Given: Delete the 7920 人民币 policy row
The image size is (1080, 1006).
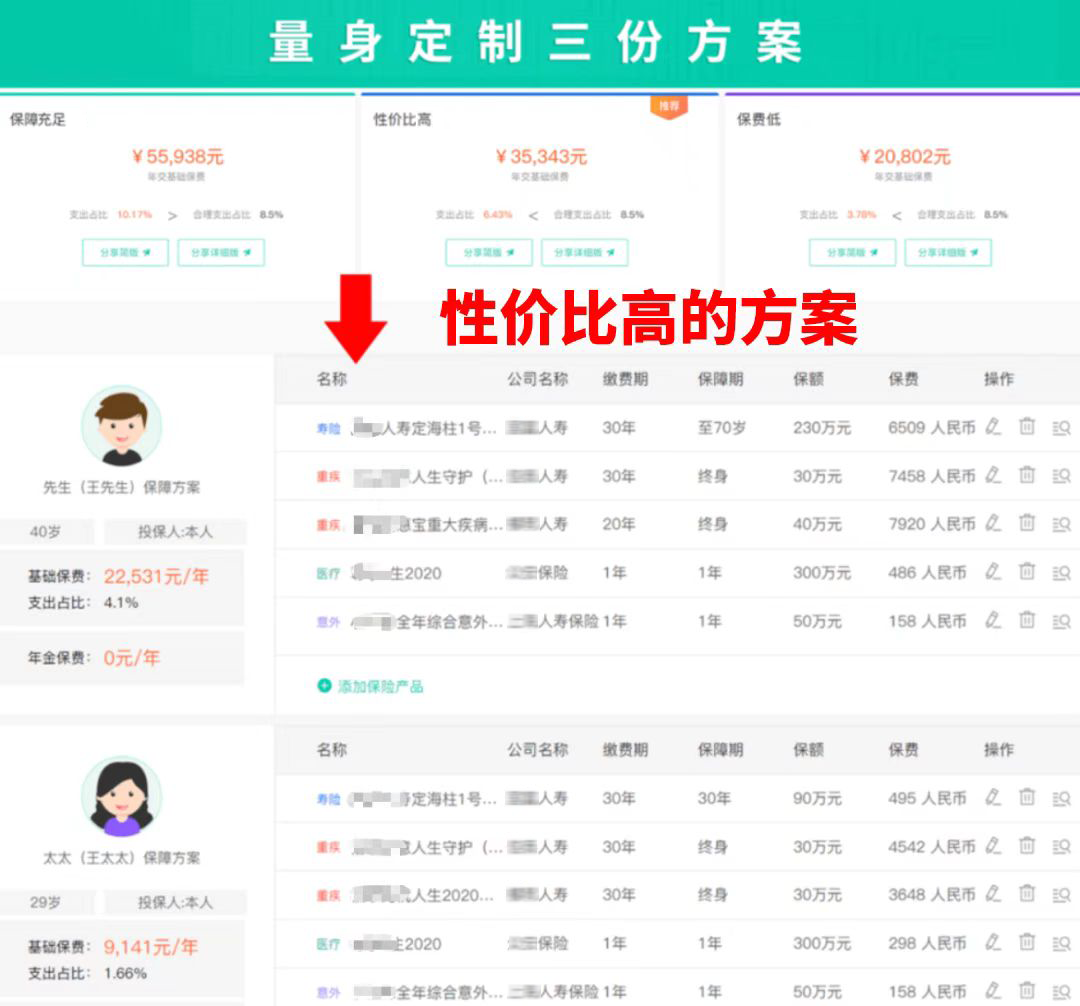Looking at the screenshot, I should [x=1027, y=523].
